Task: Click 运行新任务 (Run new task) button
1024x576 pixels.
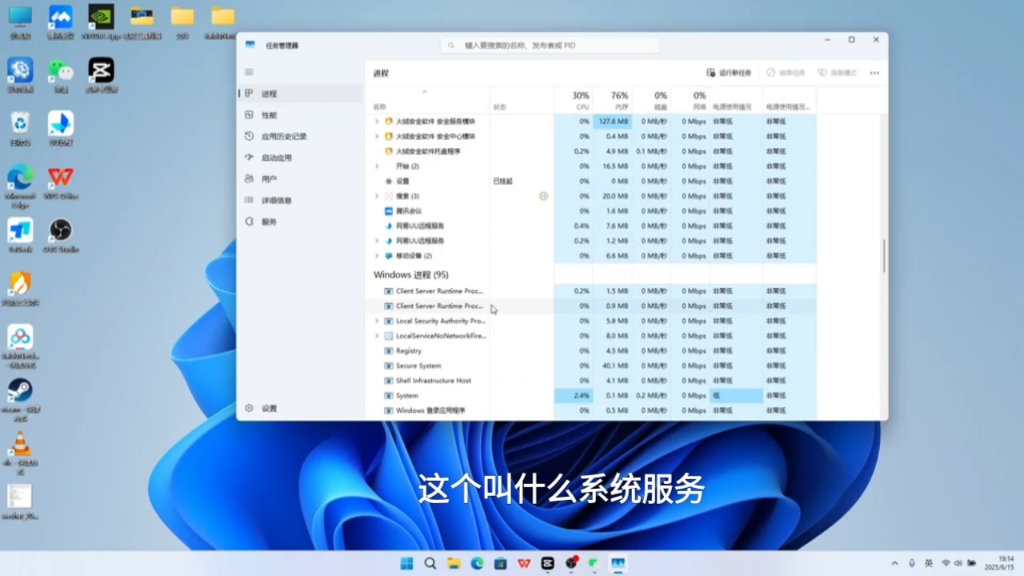Action: click(729, 73)
